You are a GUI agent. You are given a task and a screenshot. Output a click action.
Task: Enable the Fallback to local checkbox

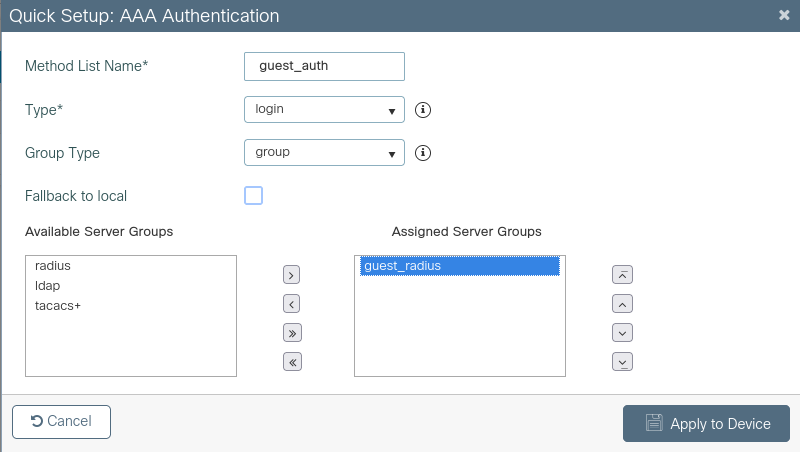(254, 196)
